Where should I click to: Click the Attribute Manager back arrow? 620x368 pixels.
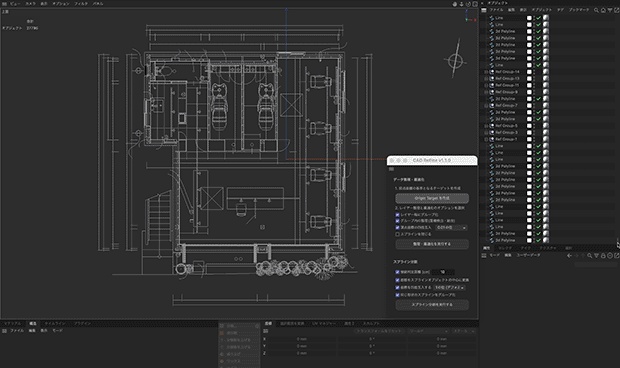pyautogui.click(x=569, y=256)
